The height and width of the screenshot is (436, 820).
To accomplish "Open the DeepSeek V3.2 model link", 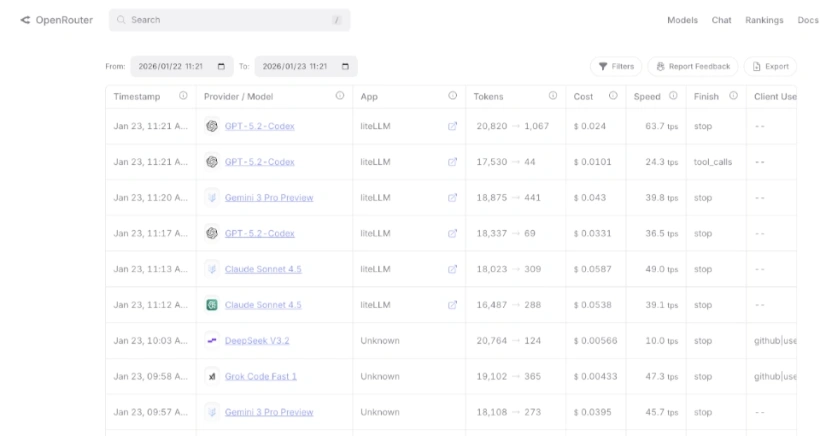I will 257,341.
